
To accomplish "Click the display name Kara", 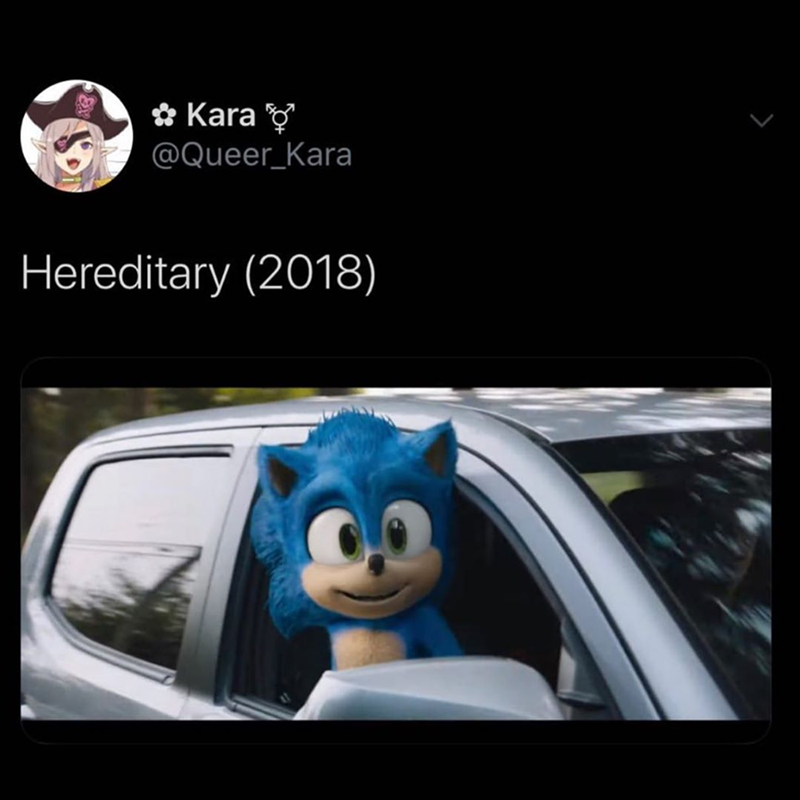I will 220,115.
